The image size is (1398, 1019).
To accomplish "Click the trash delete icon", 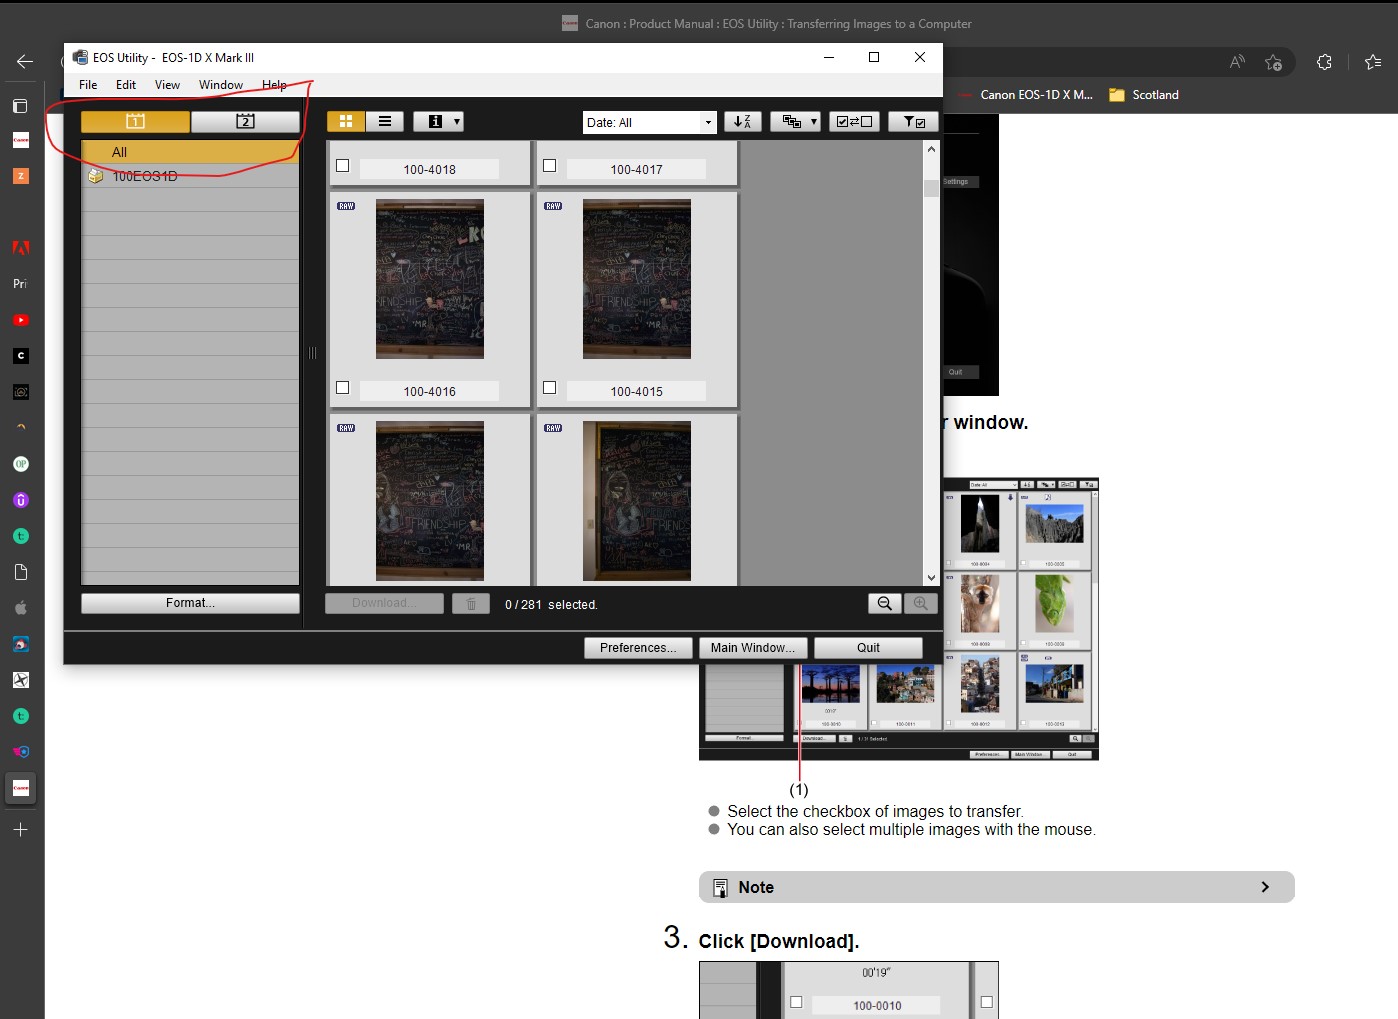I will point(471,603).
